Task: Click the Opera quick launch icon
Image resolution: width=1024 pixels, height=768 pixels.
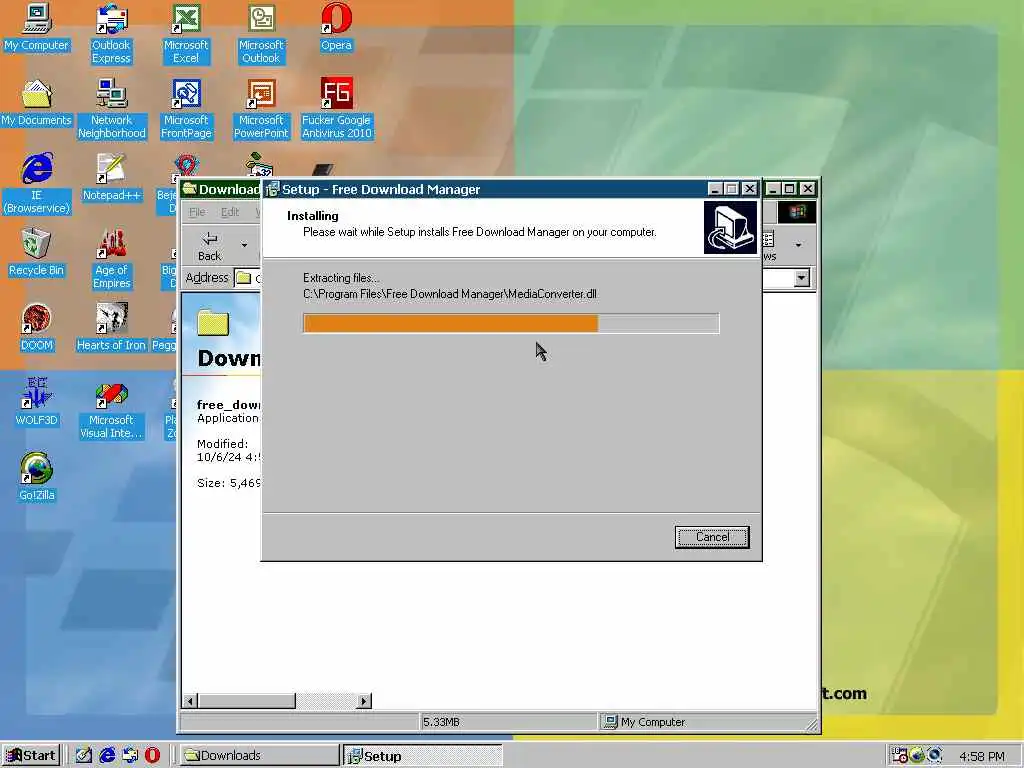Action: (152, 755)
